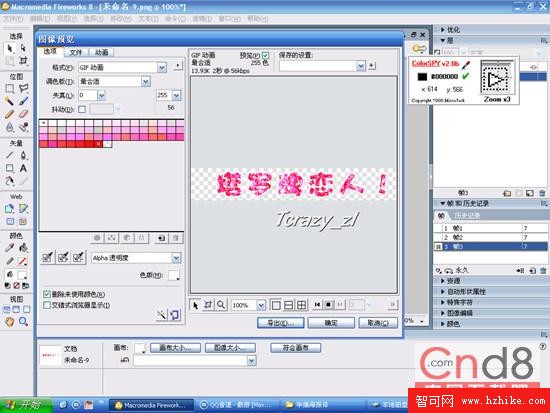This screenshot has width=550, height=413.
Task: Toggle the Preview checkbox
Action: coord(266,55)
